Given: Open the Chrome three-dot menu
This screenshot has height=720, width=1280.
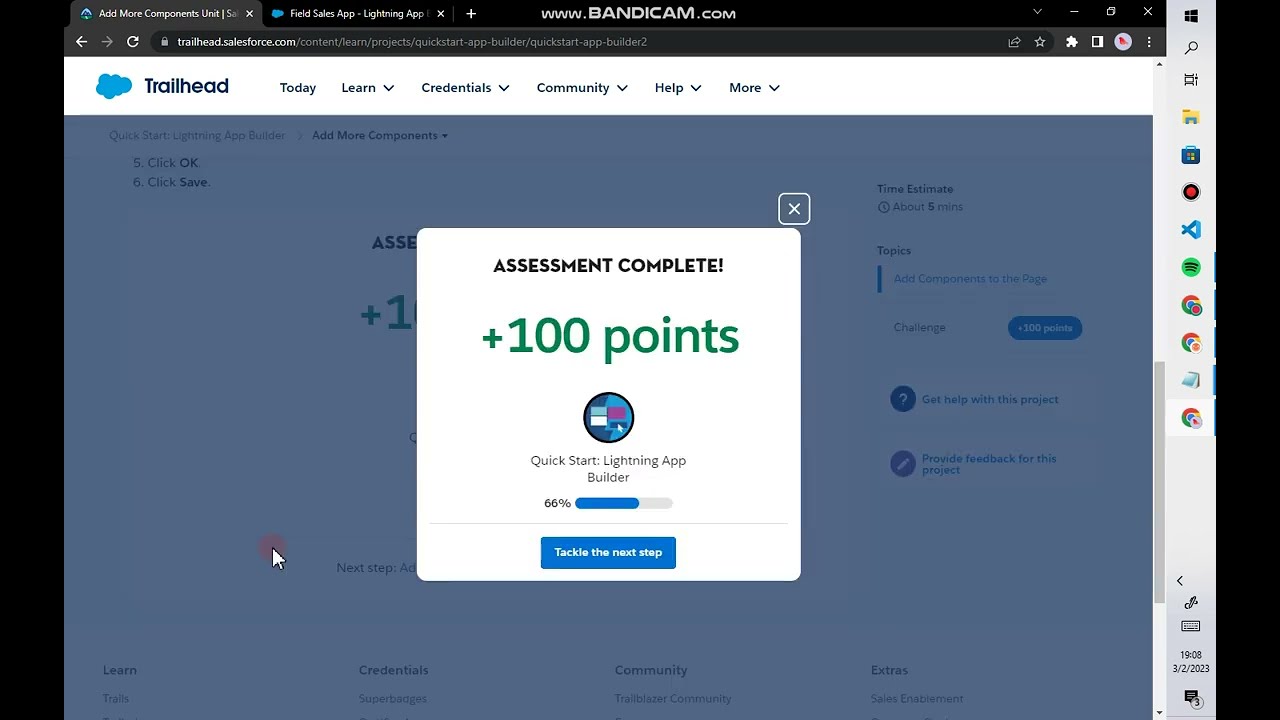Looking at the screenshot, I should (x=1149, y=42).
